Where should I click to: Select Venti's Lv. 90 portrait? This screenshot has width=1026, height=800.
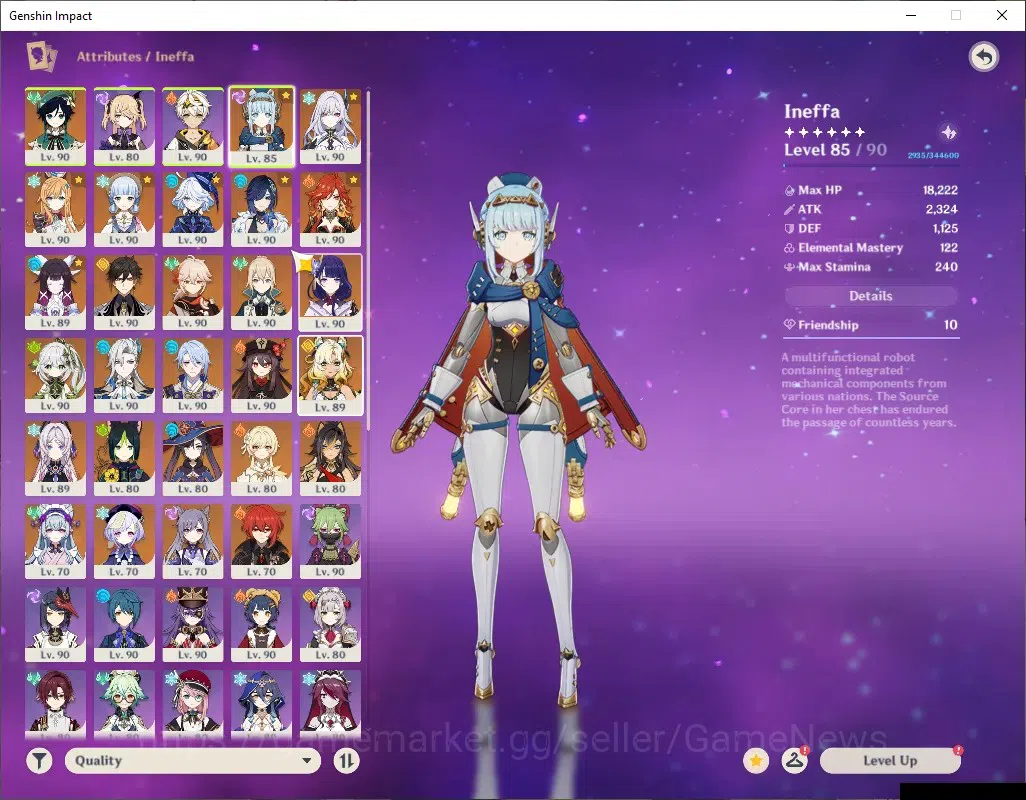pos(56,126)
